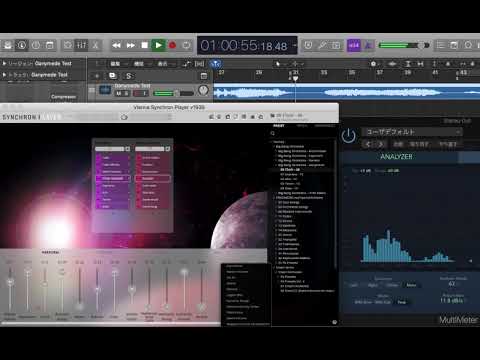Select the PRESET tab in Synchron Player
This screenshot has width=480, height=360.
click(279, 126)
